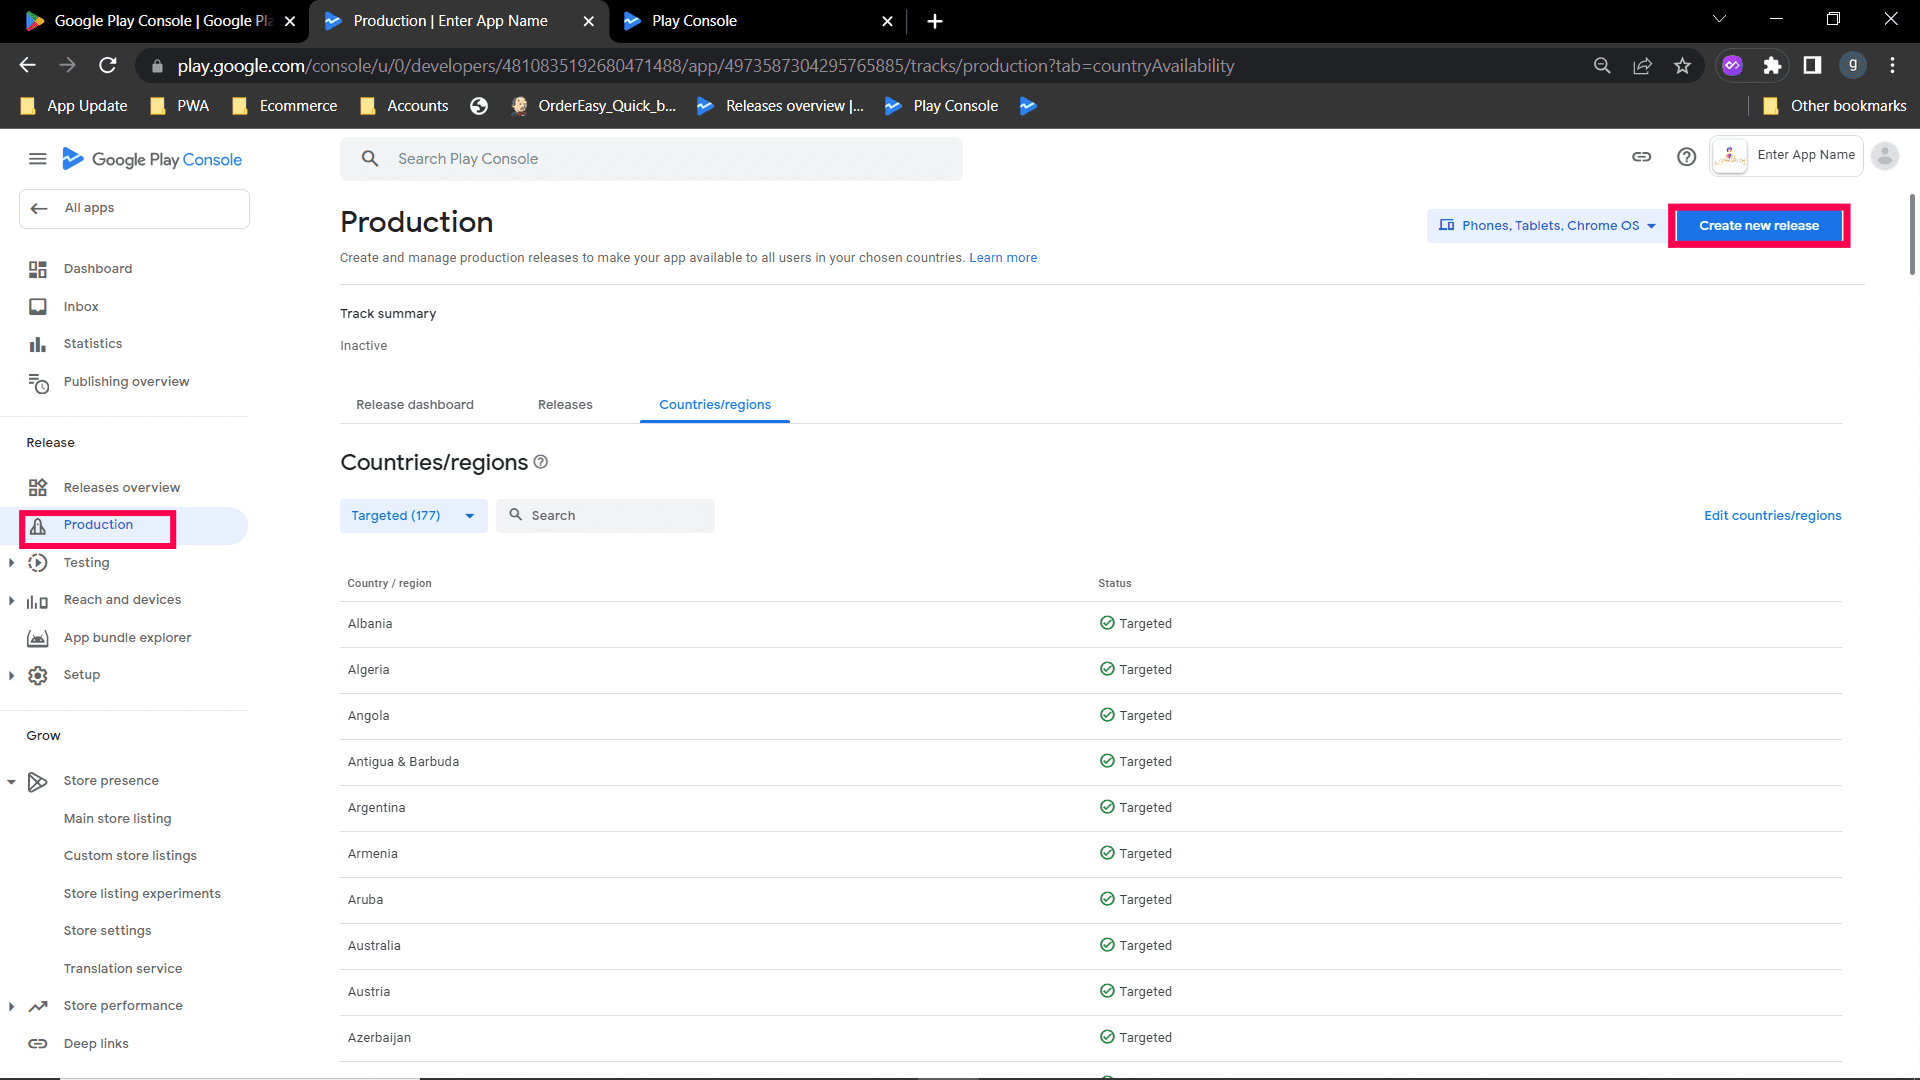This screenshot has height=1080, width=1920.
Task: Click the Dashboard sidebar icon
Action: (38, 269)
